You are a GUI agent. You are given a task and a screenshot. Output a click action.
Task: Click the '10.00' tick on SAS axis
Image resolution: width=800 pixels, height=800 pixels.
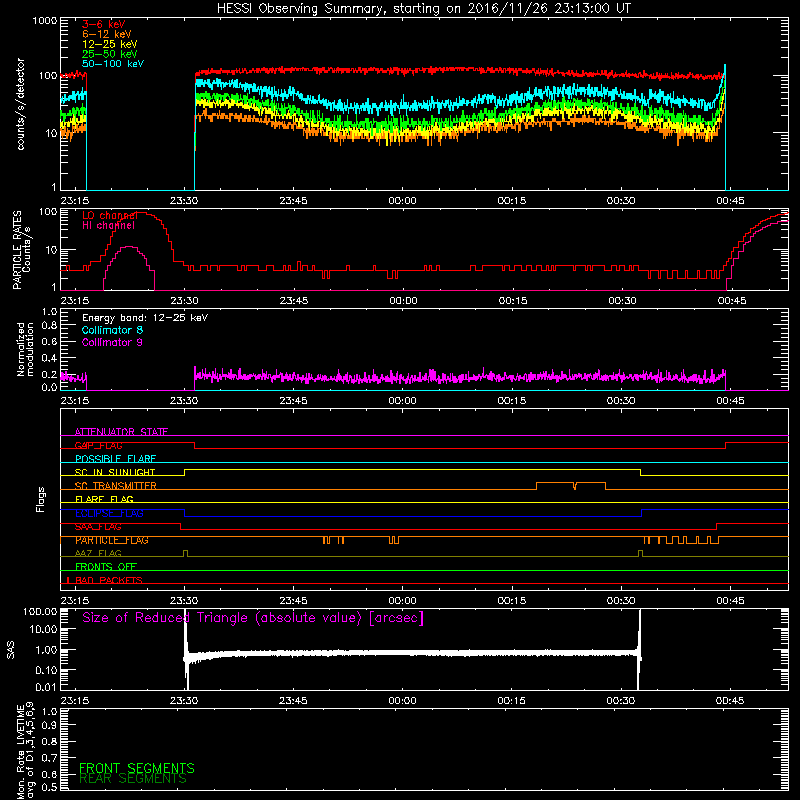[x=43, y=629]
